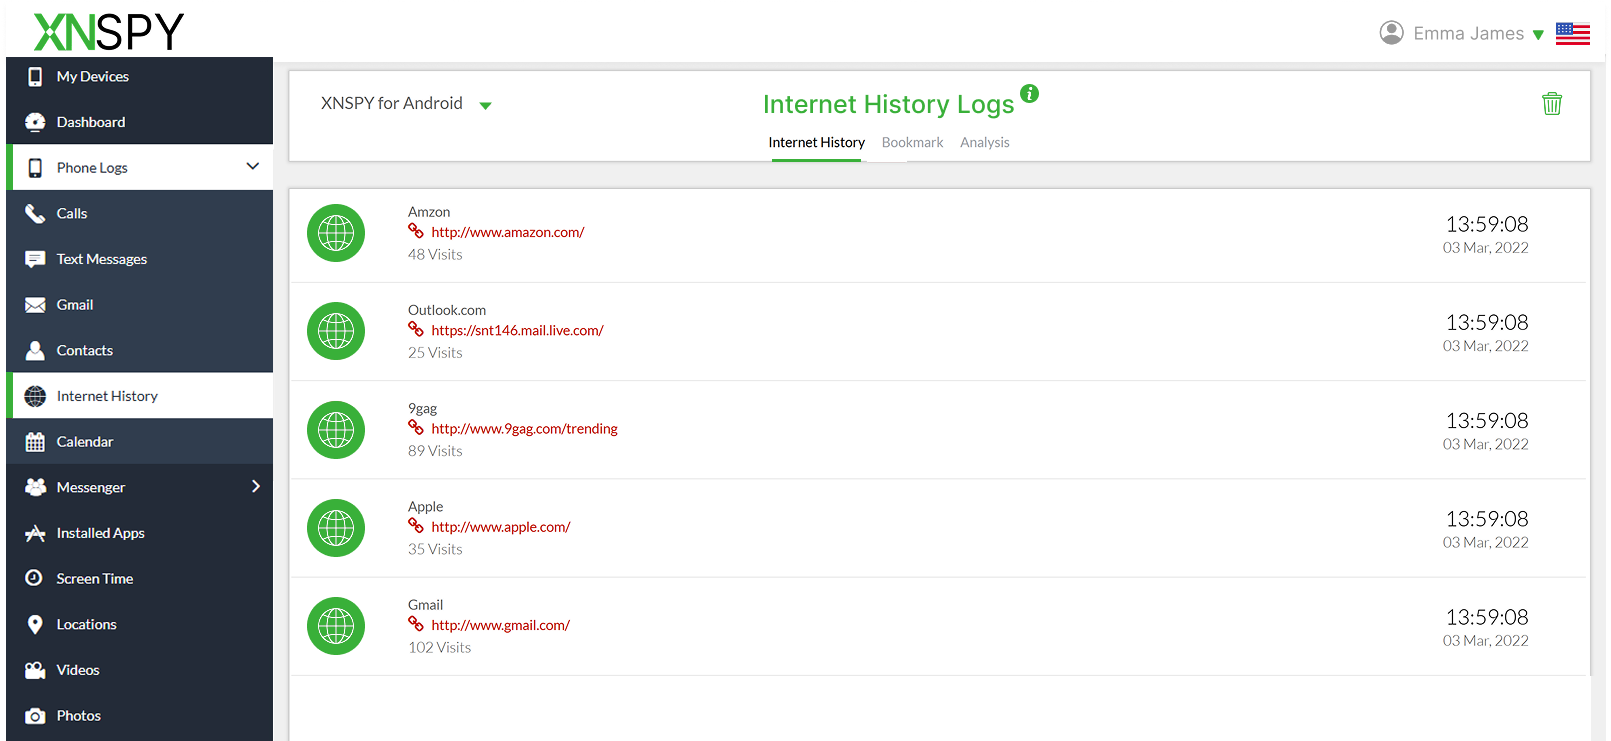Click the Internet History Logs heading
This screenshot has width=1611, height=741.
888,104
